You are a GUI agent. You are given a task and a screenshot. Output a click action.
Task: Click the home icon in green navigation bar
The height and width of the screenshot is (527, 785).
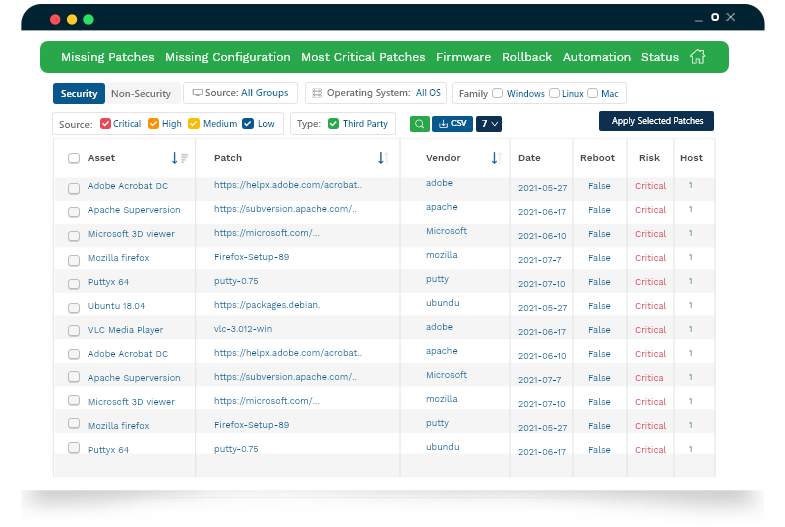pyautogui.click(x=697, y=57)
